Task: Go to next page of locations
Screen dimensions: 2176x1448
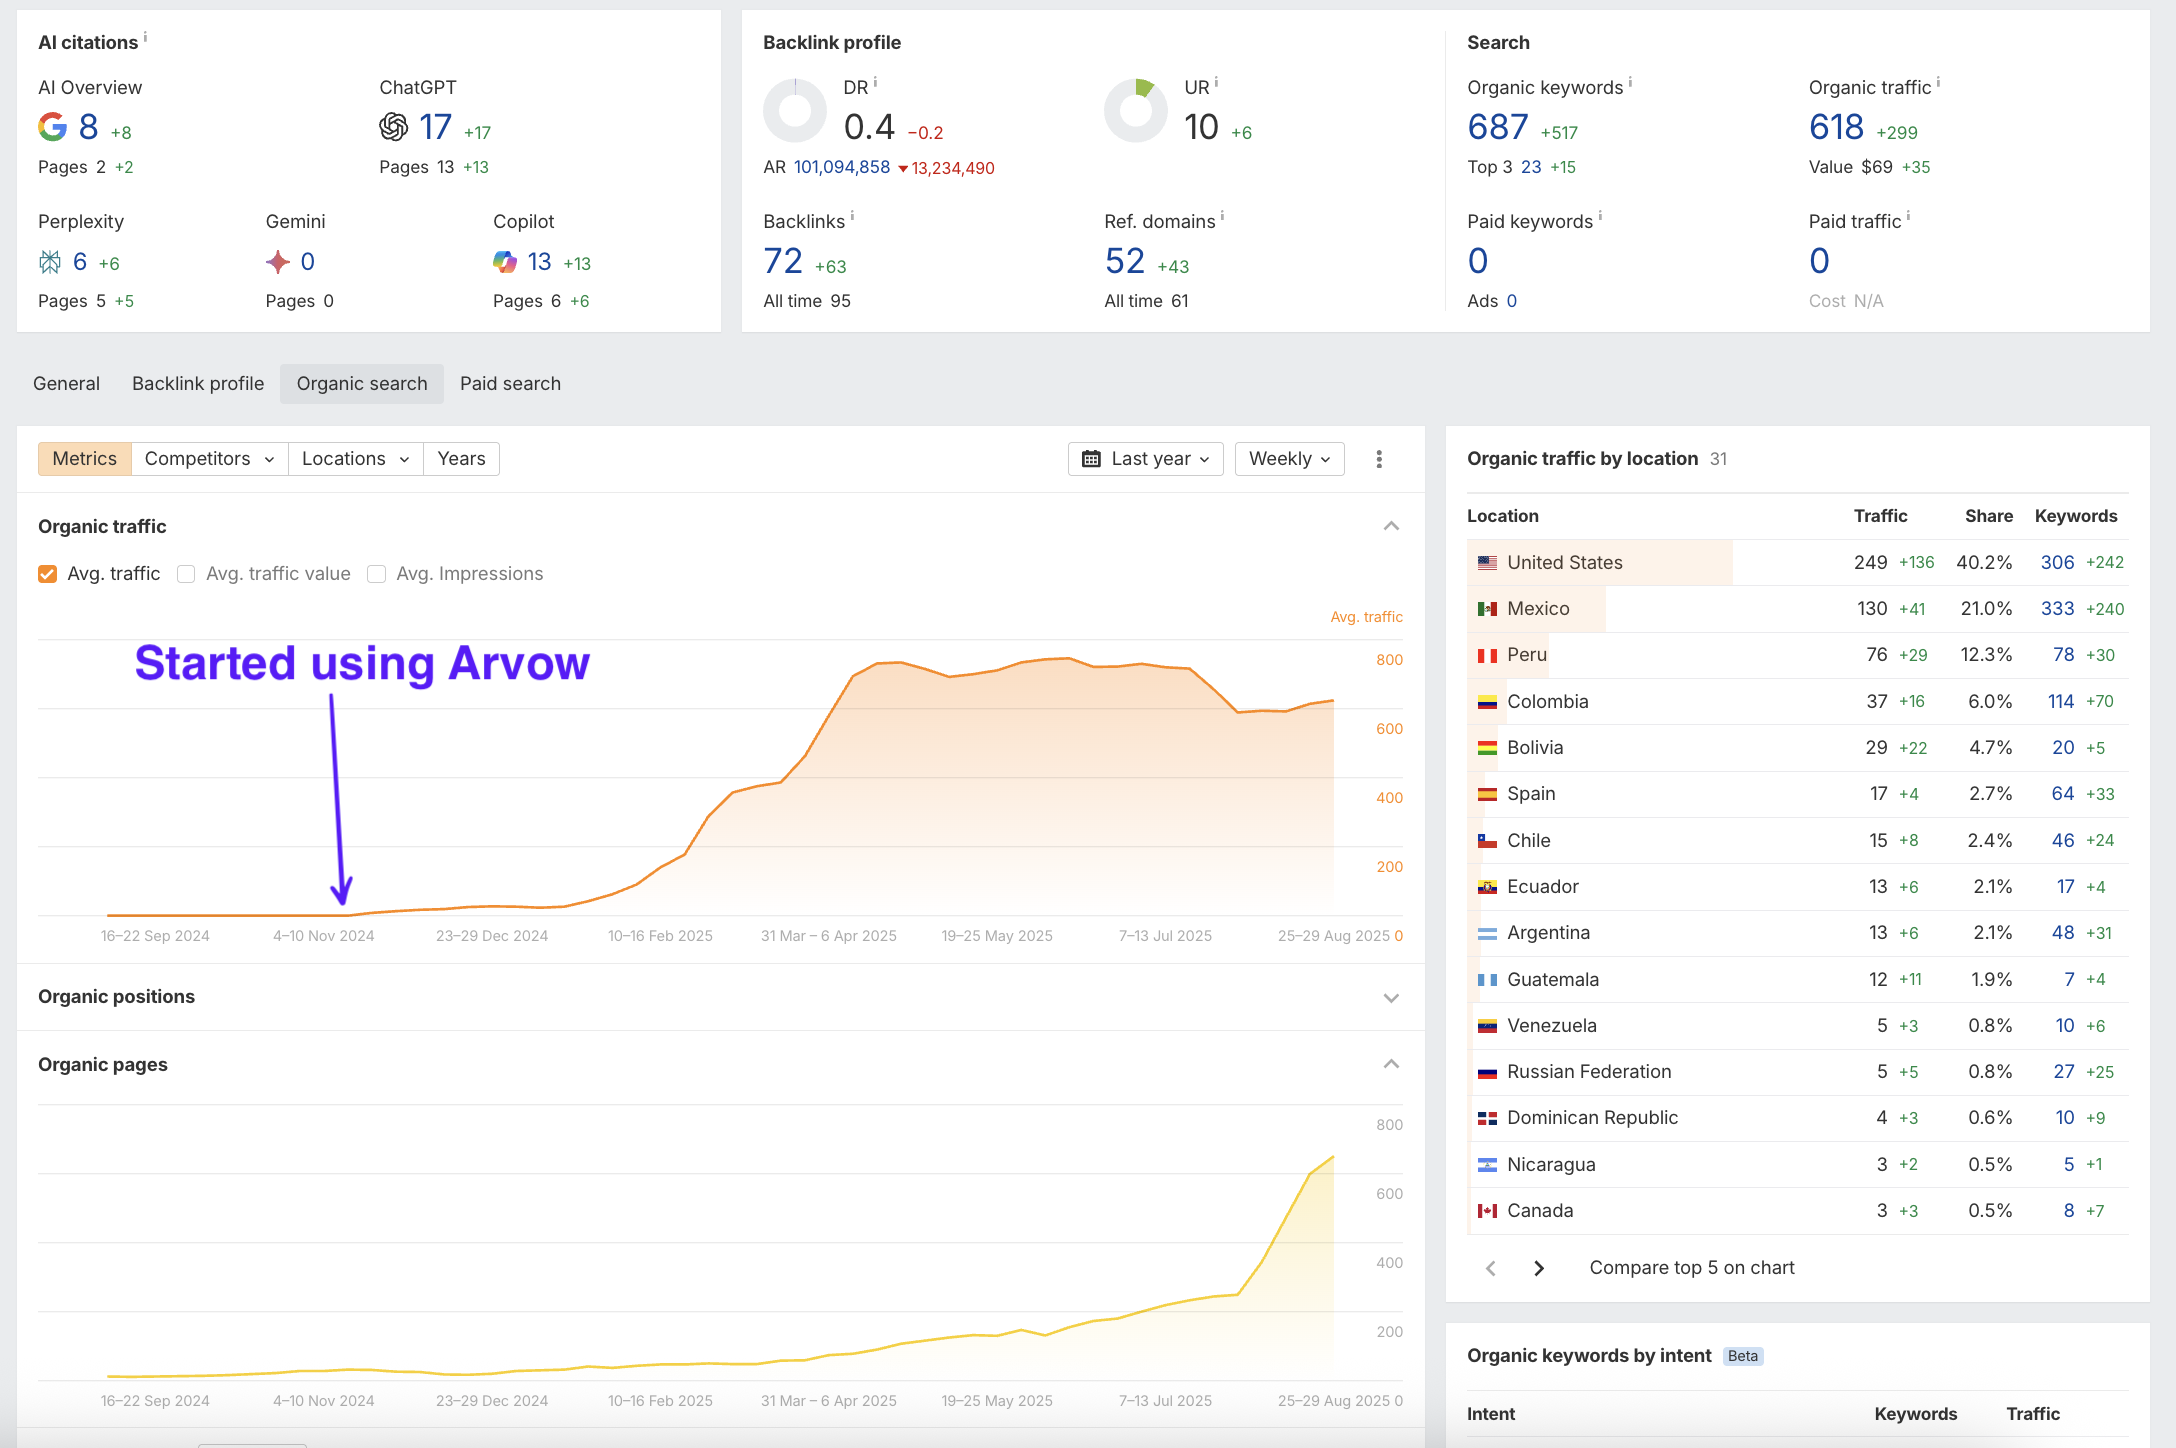Action: point(1539,1268)
